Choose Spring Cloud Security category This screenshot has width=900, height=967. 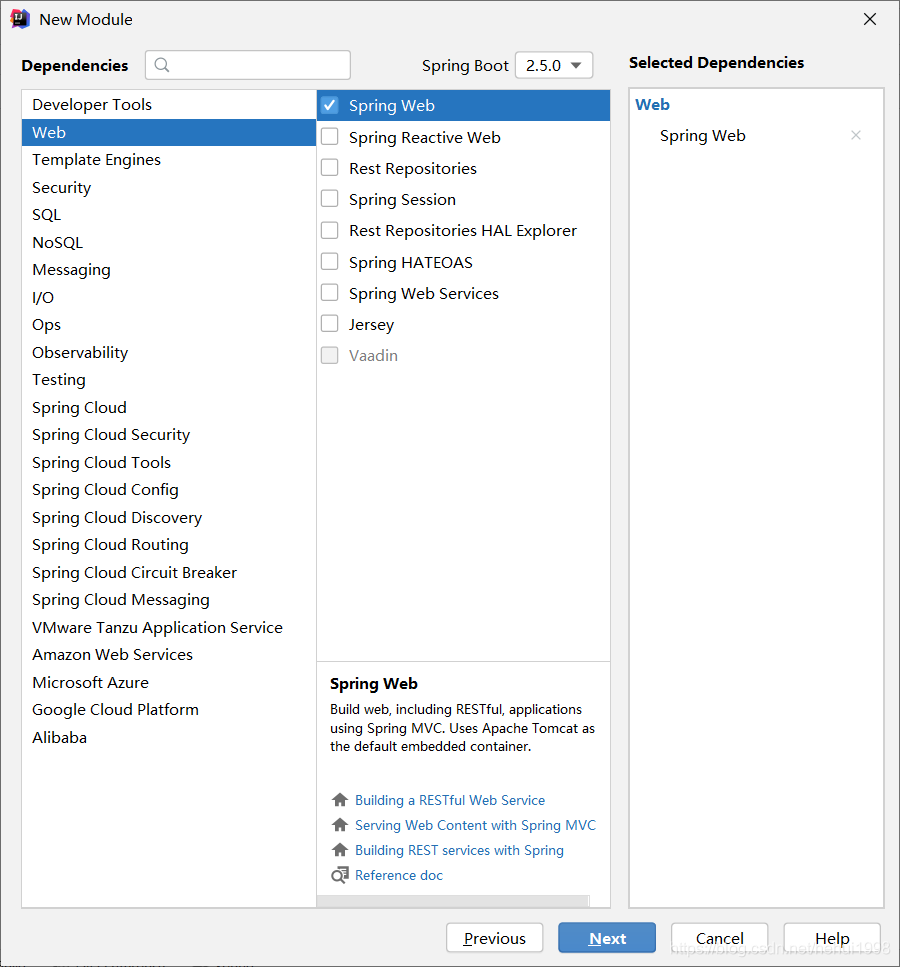(x=168, y=435)
